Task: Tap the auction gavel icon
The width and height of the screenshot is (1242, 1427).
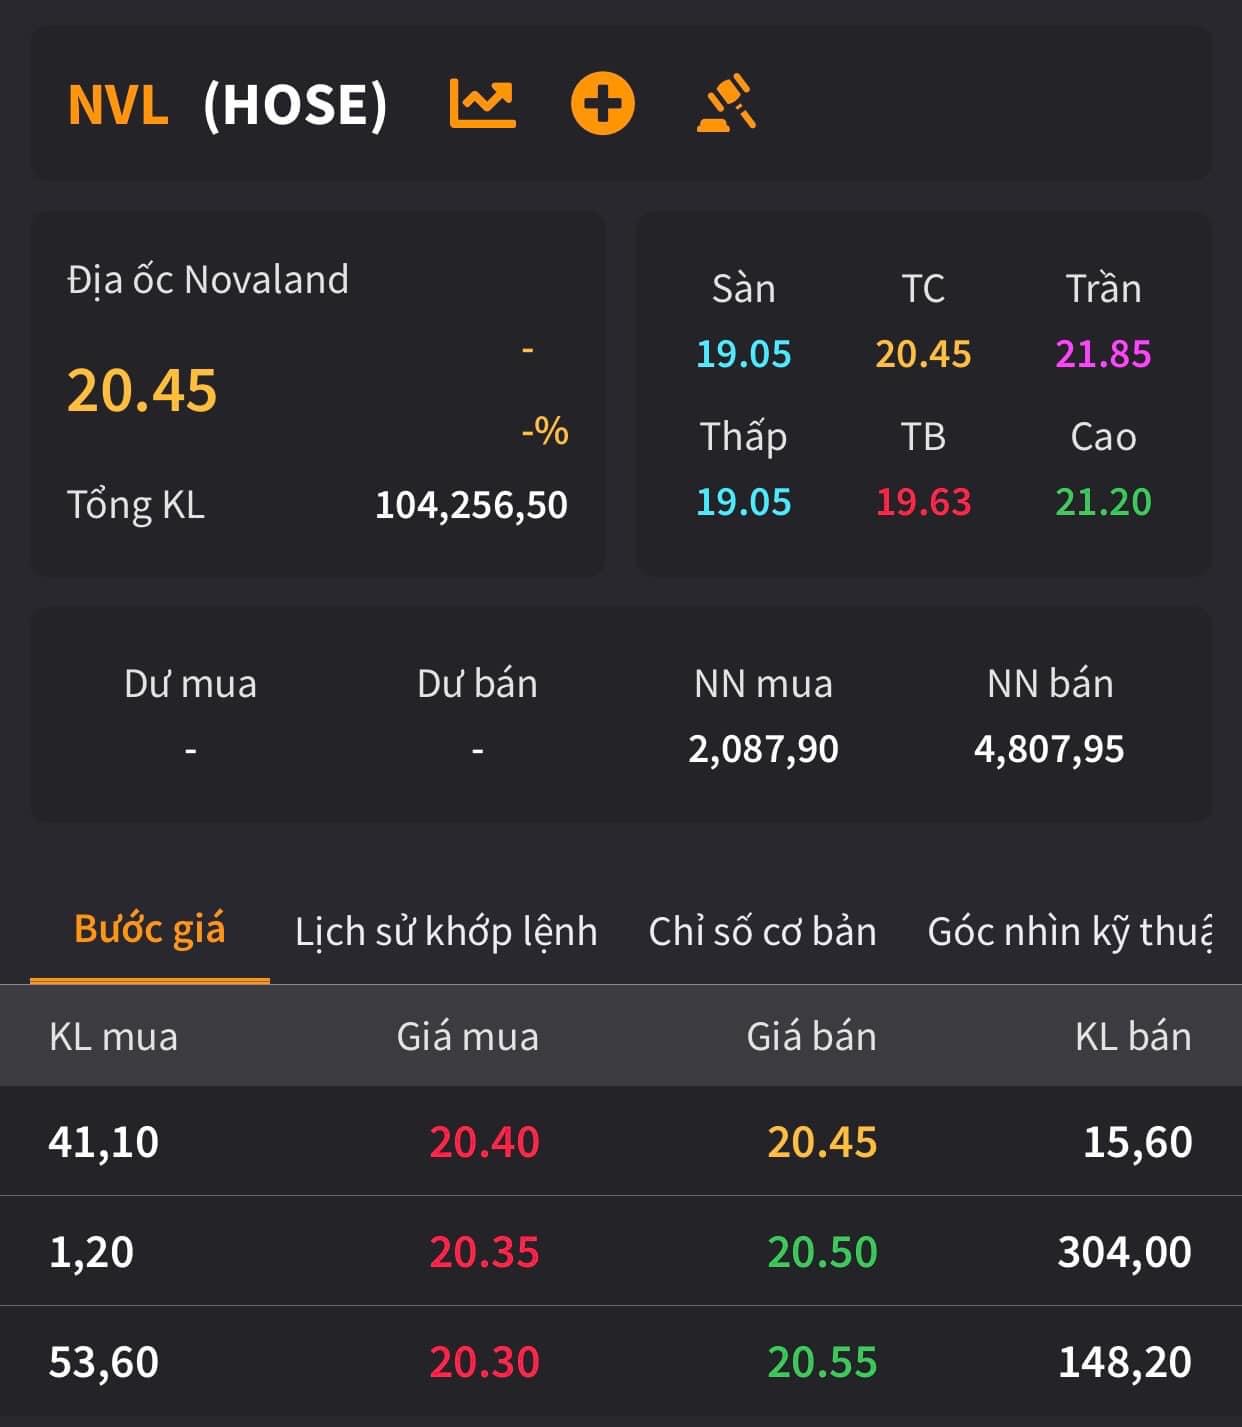Action: (727, 103)
